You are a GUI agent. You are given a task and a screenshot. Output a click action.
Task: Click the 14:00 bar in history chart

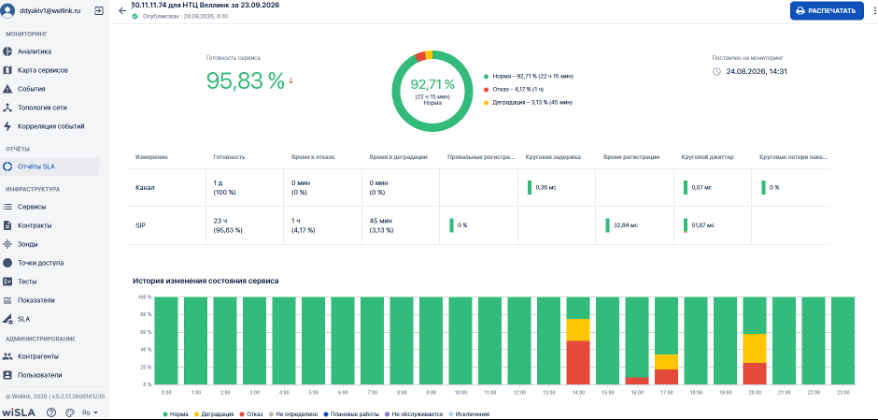[578, 341]
